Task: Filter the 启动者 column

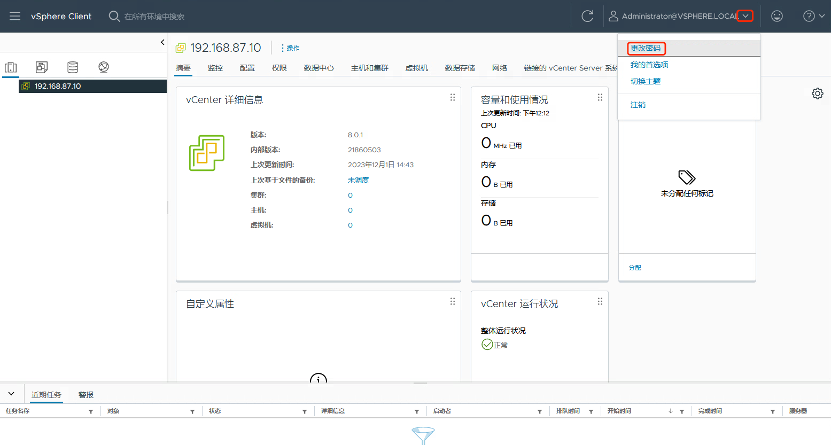Action: click(x=540, y=412)
